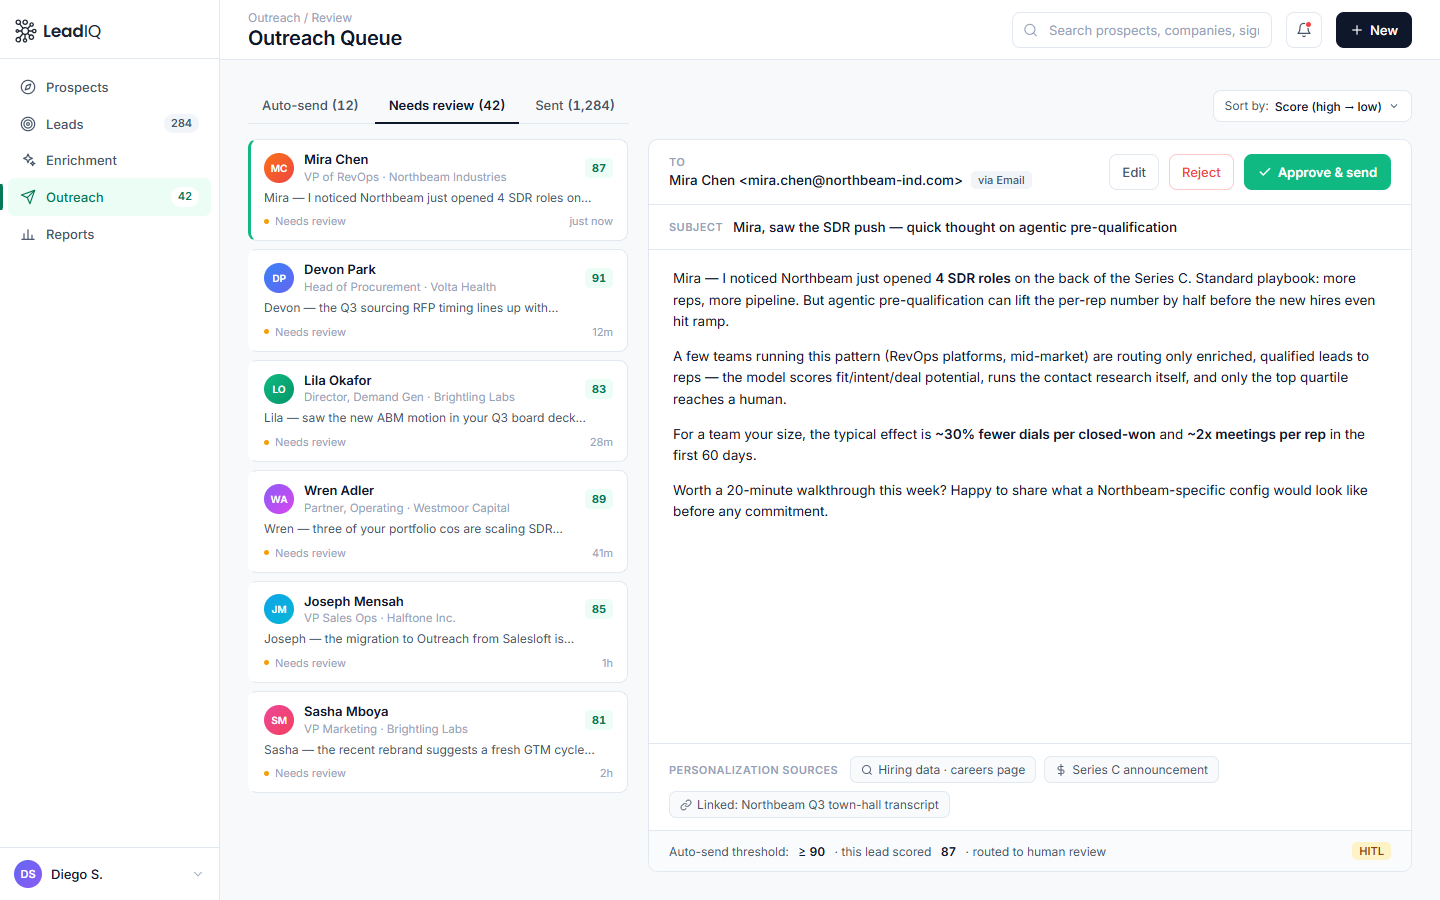The width and height of the screenshot is (1440, 900).
Task: Open linked Northbeam Q3 town-hall transcript
Action: [x=809, y=805]
